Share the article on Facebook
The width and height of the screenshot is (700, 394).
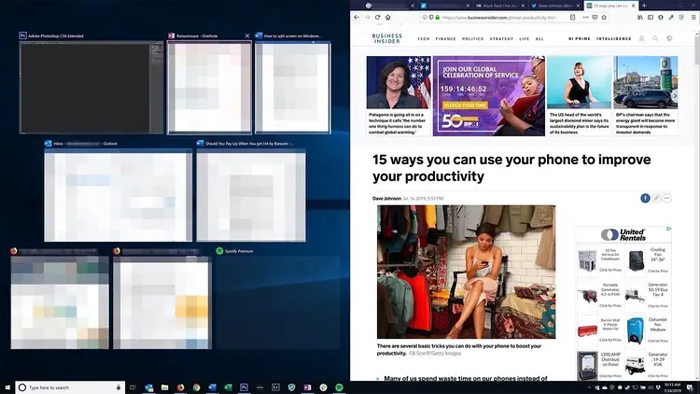tap(645, 198)
